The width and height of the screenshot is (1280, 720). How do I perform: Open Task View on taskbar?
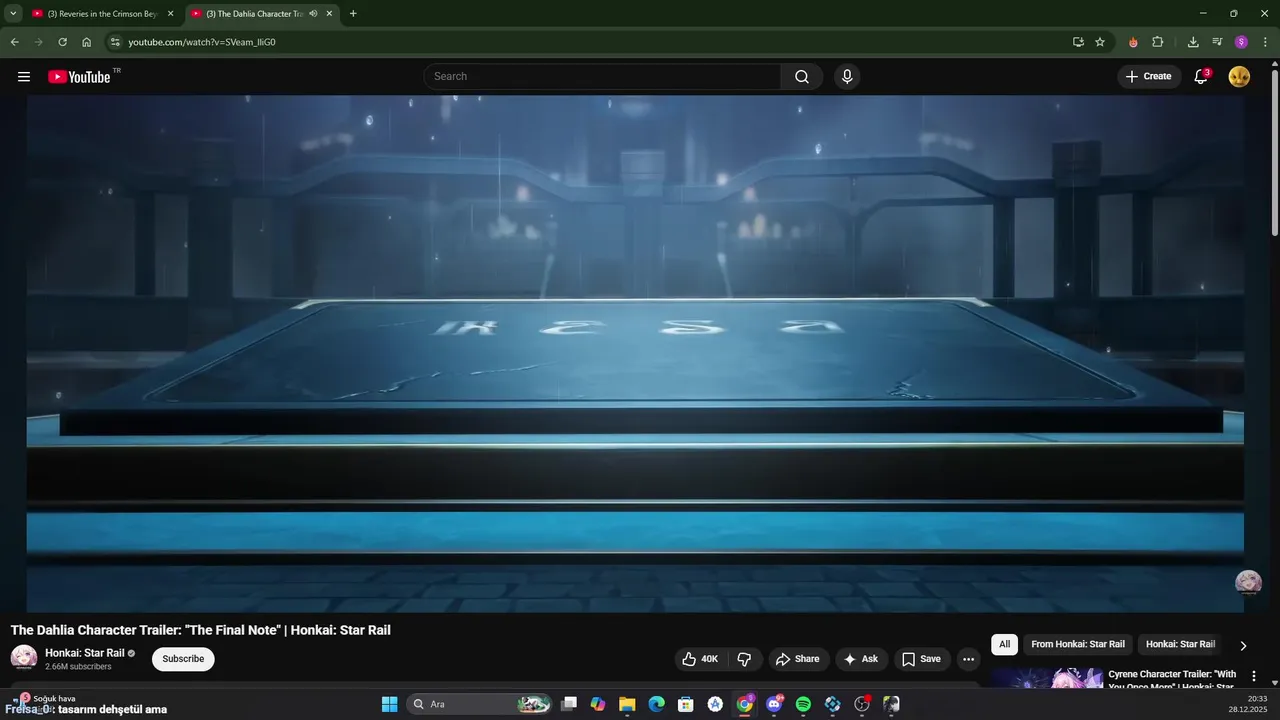[569, 704]
